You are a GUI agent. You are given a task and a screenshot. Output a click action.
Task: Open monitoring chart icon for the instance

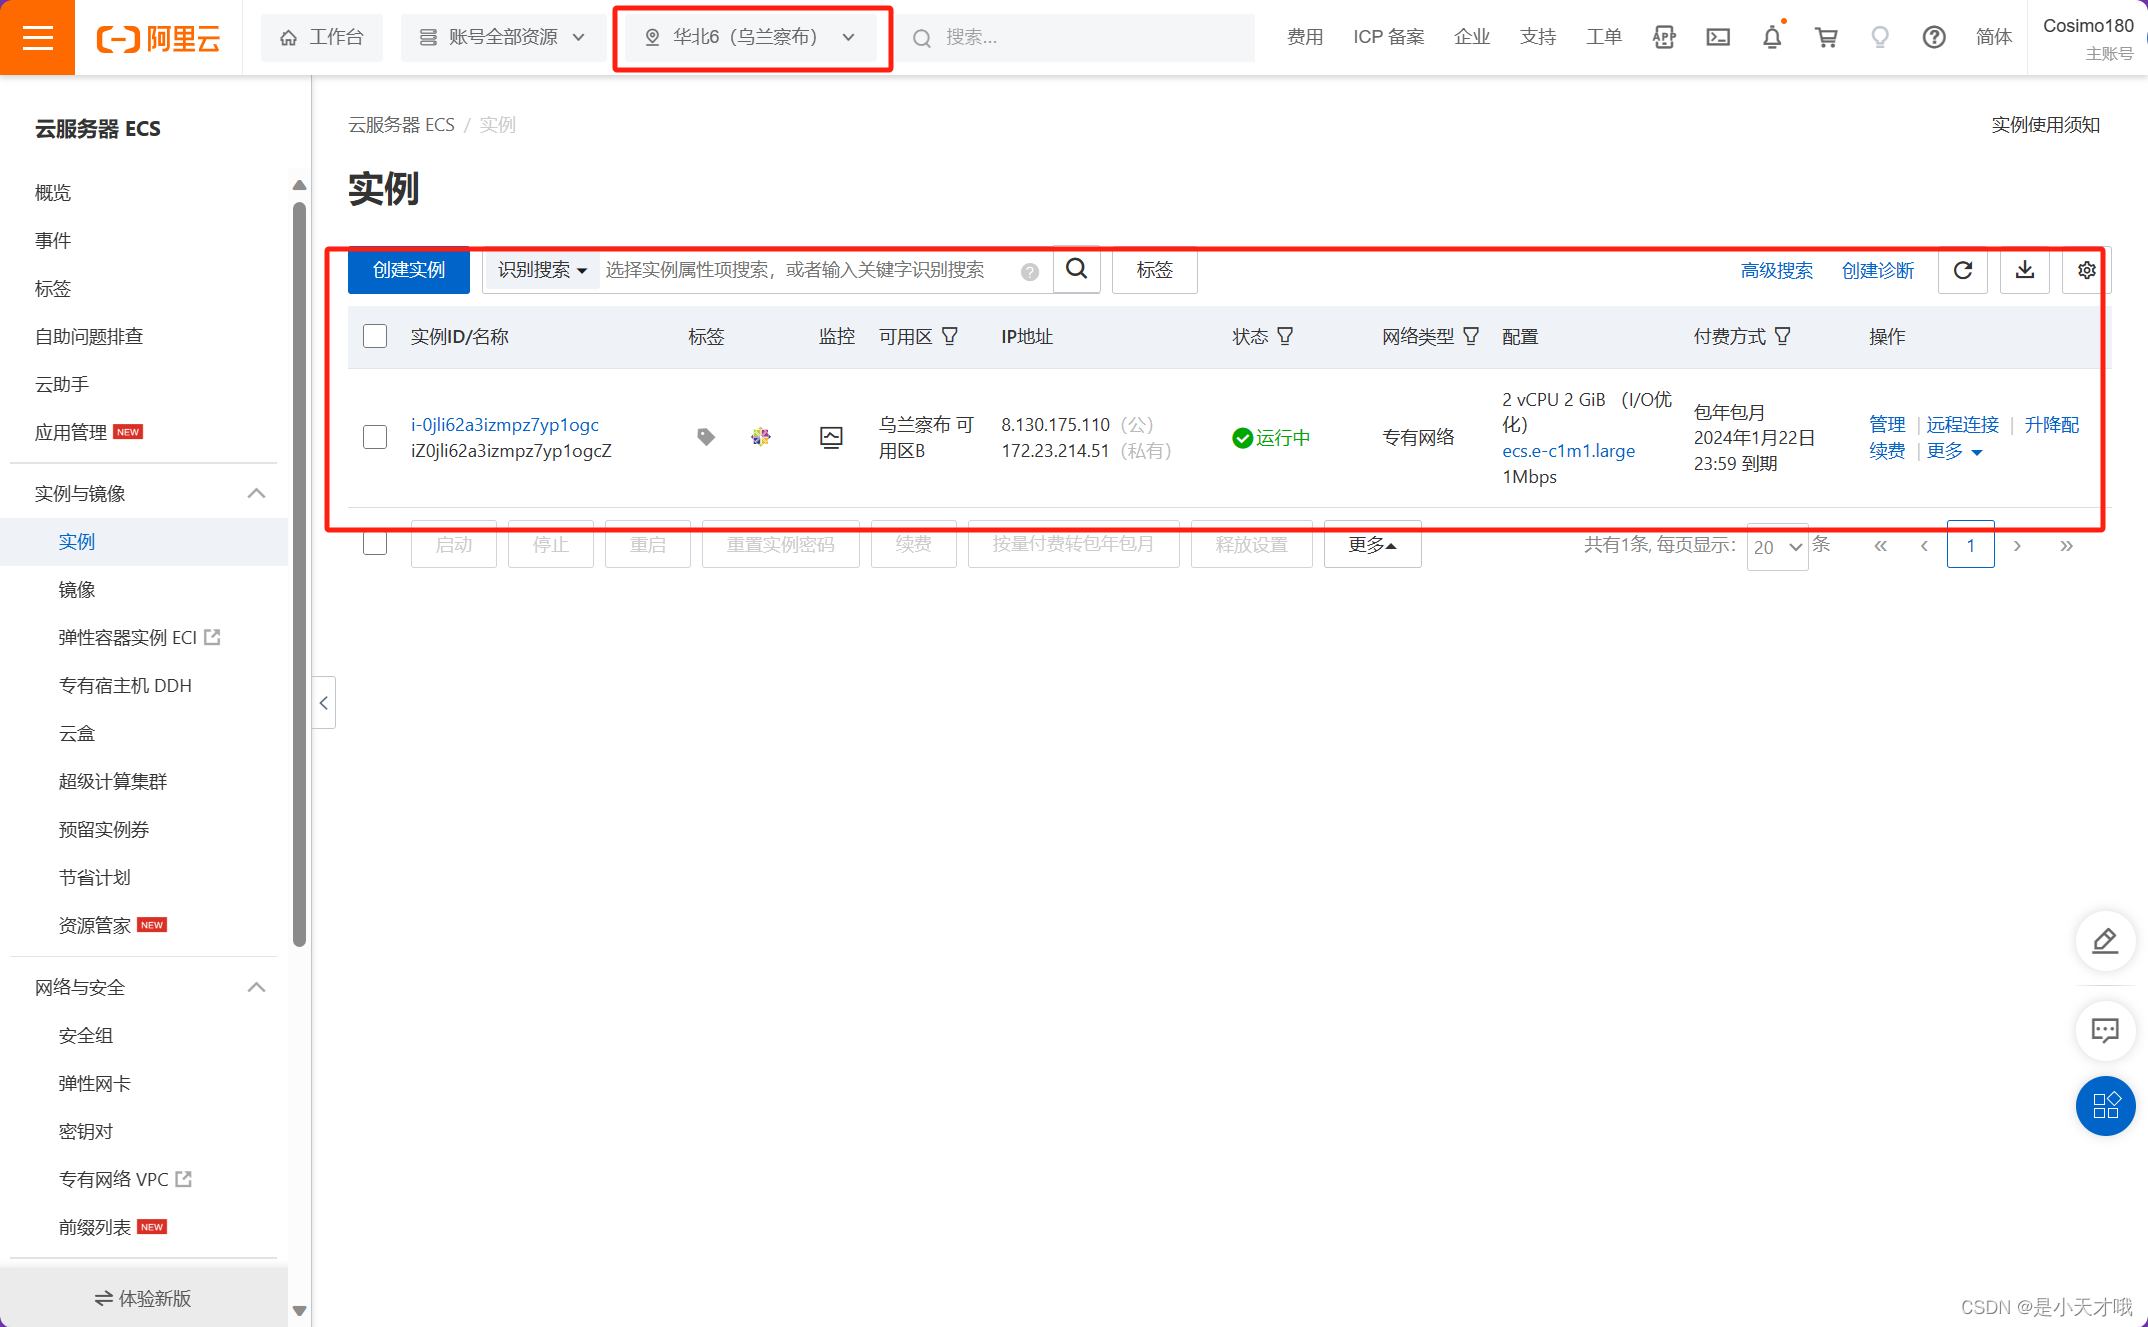(x=831, y=437)
